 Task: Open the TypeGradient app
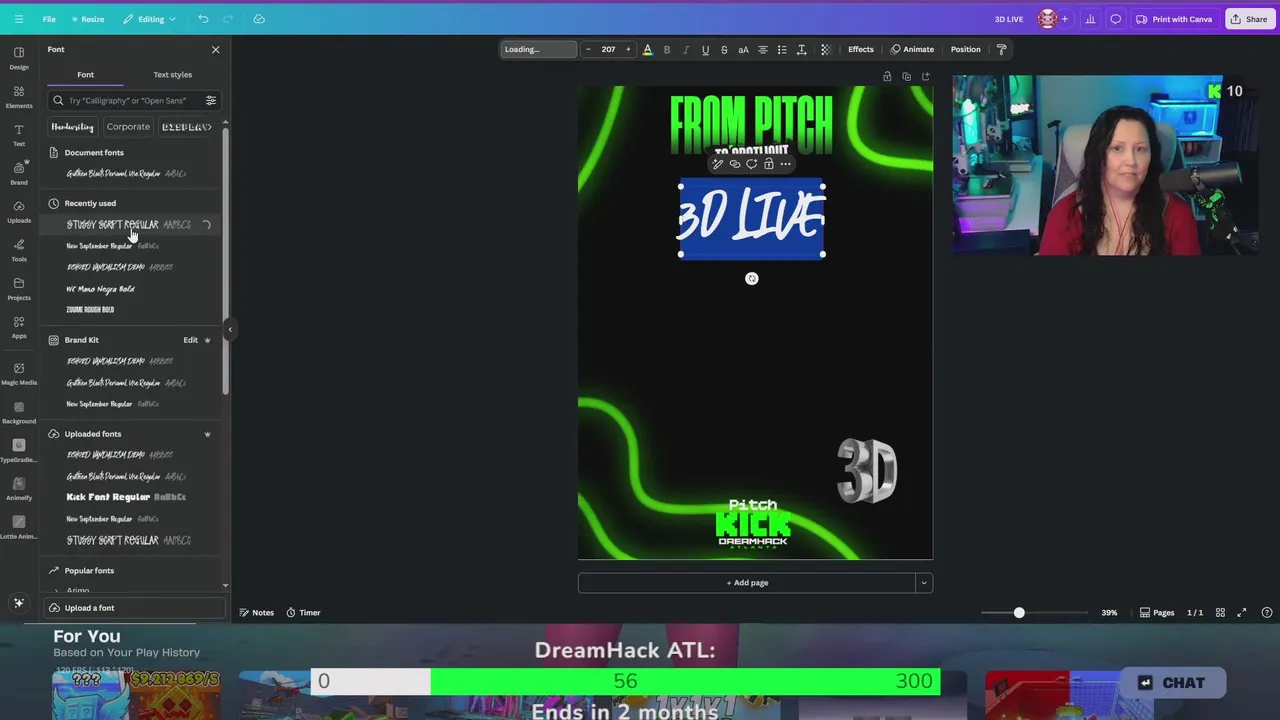(x=19, y=450)
